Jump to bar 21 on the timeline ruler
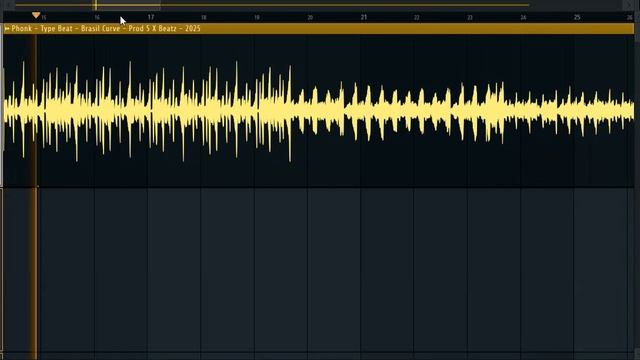 coord(364,17)
